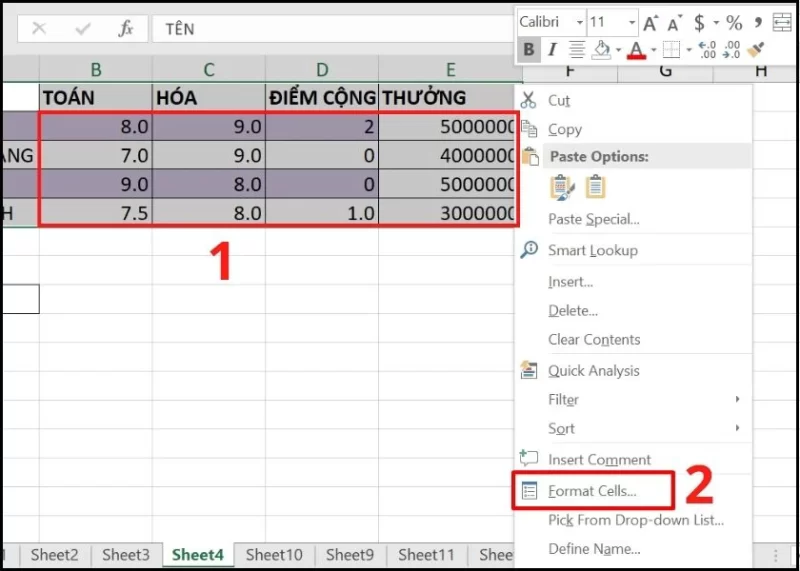Expand the Sort submenu

[633, 429]
